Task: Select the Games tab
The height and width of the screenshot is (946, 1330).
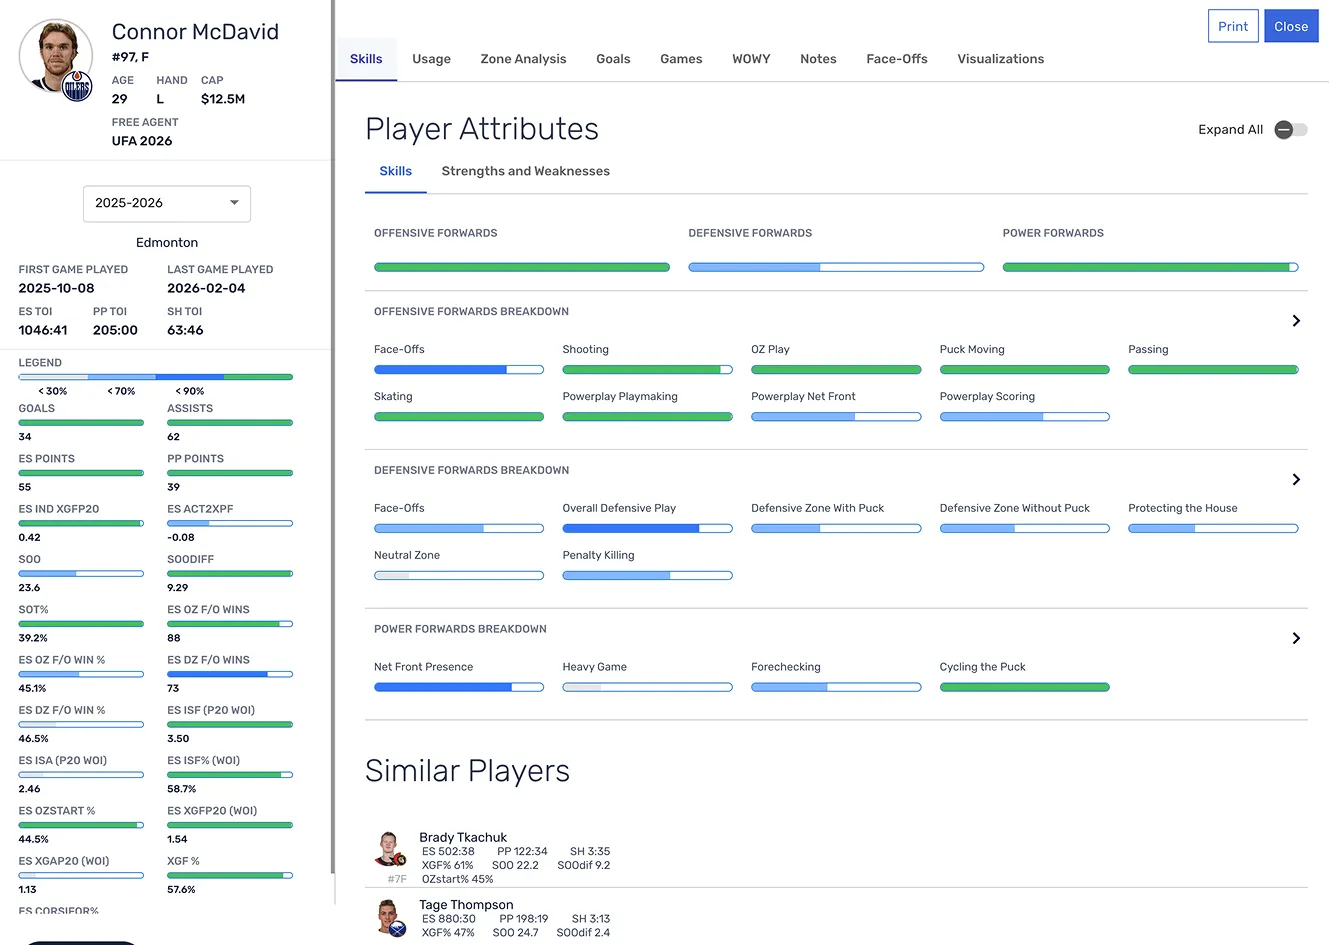Action: point(681,59)
